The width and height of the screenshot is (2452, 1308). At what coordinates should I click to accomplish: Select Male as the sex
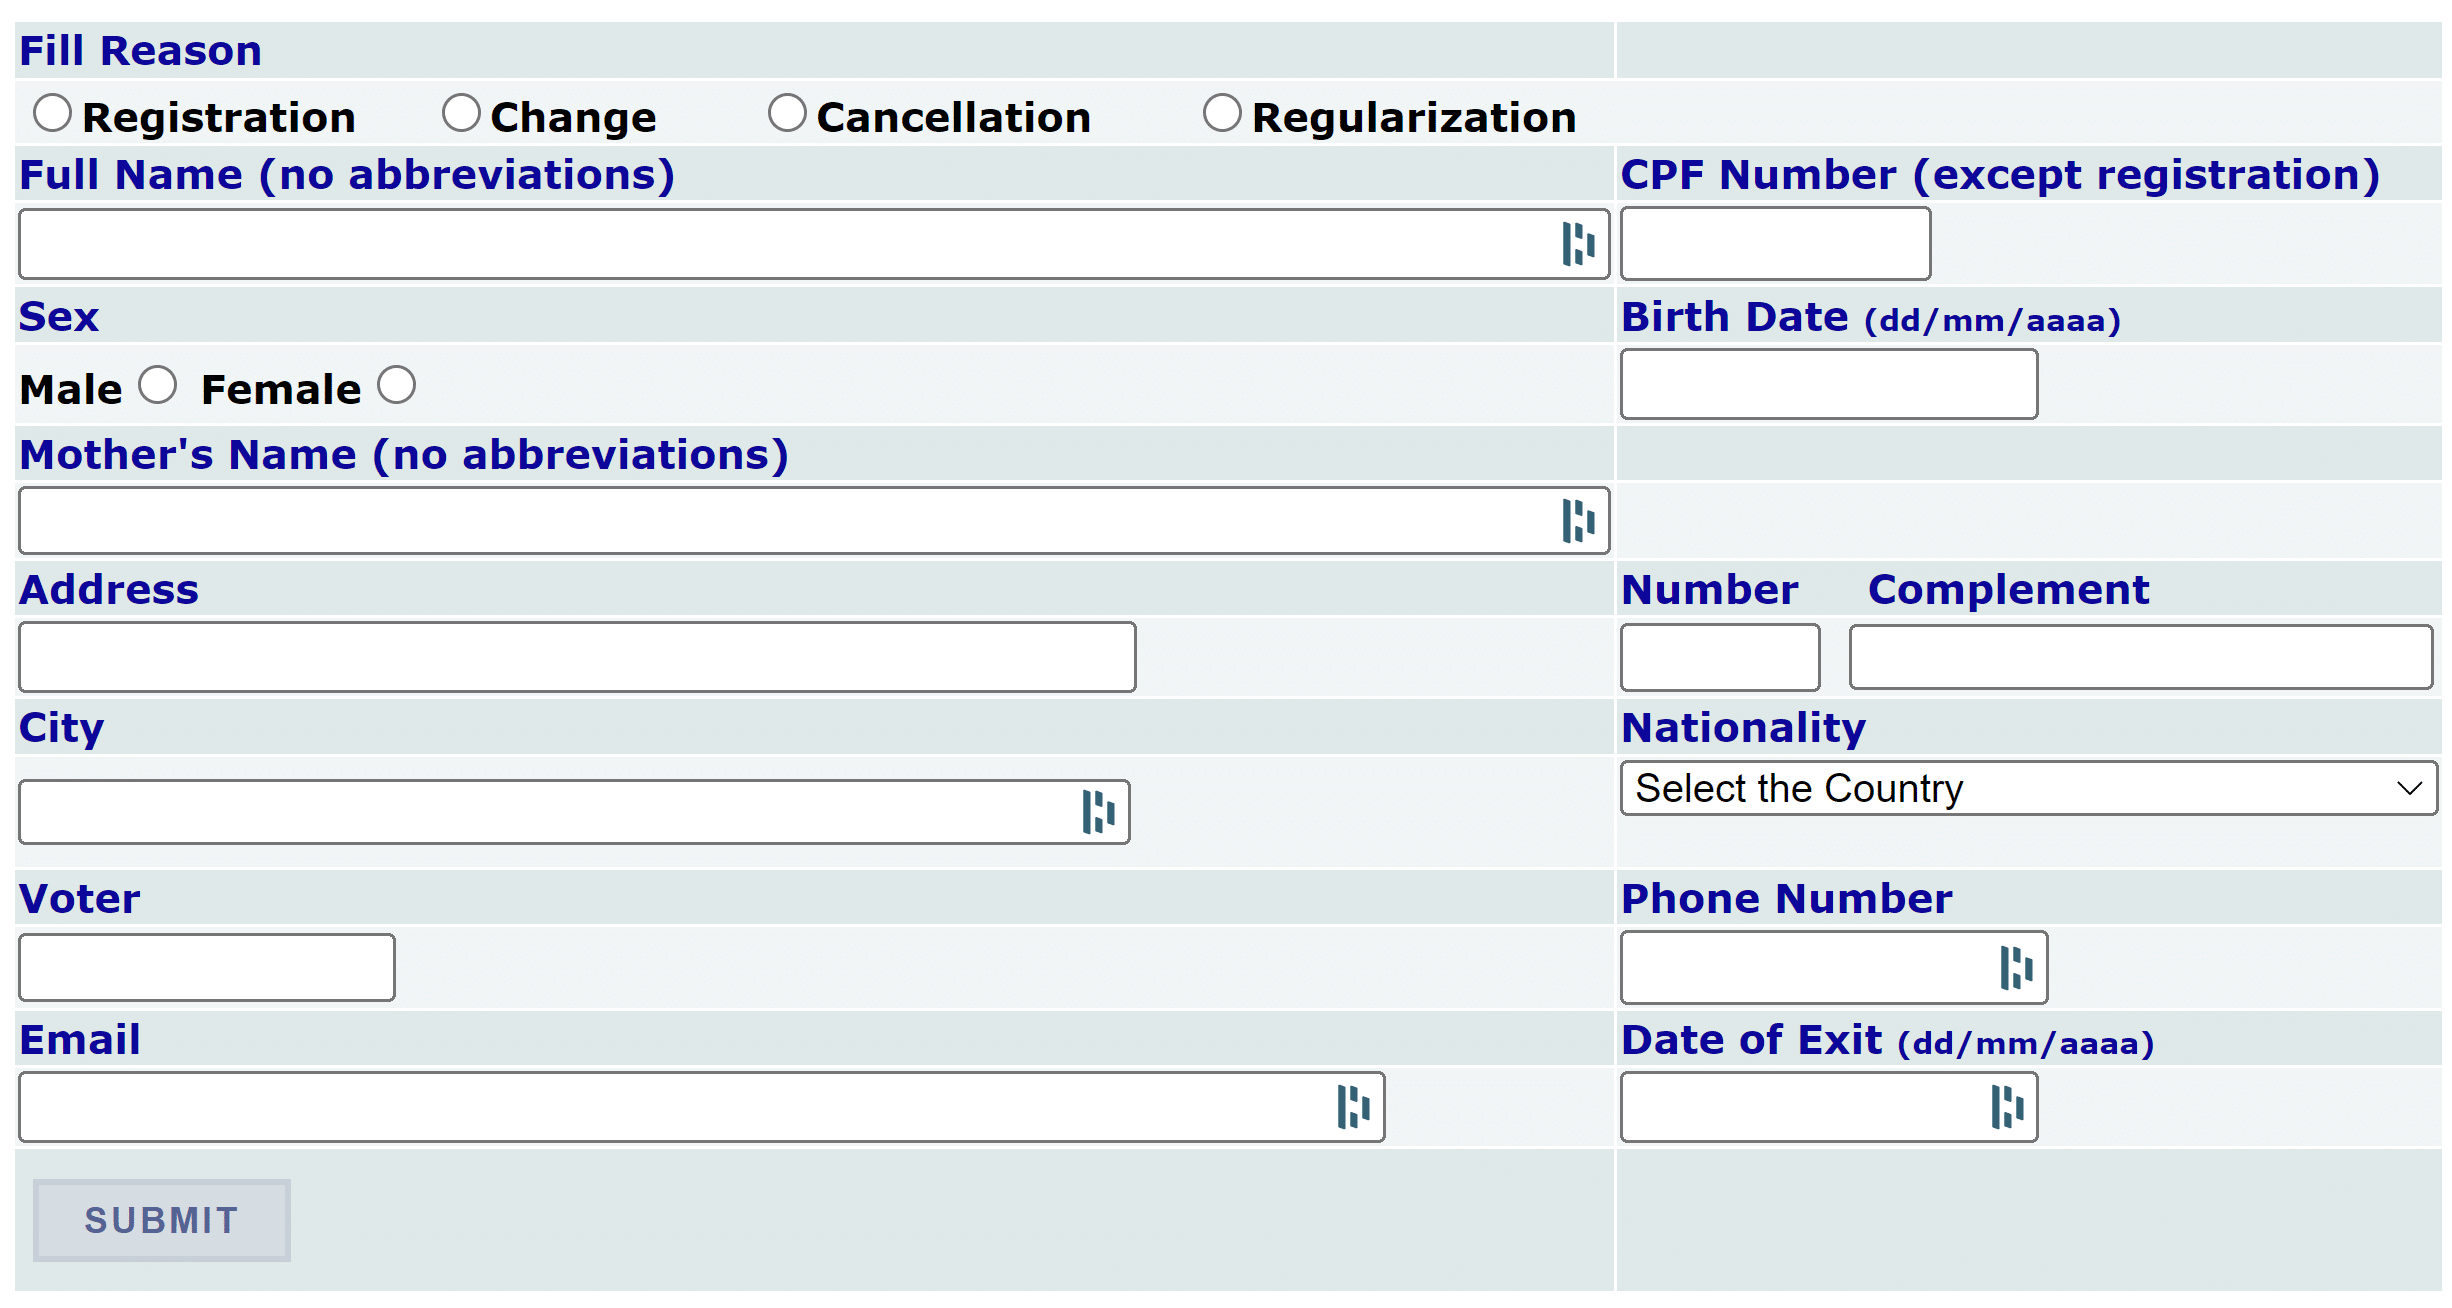coord(158,384)
